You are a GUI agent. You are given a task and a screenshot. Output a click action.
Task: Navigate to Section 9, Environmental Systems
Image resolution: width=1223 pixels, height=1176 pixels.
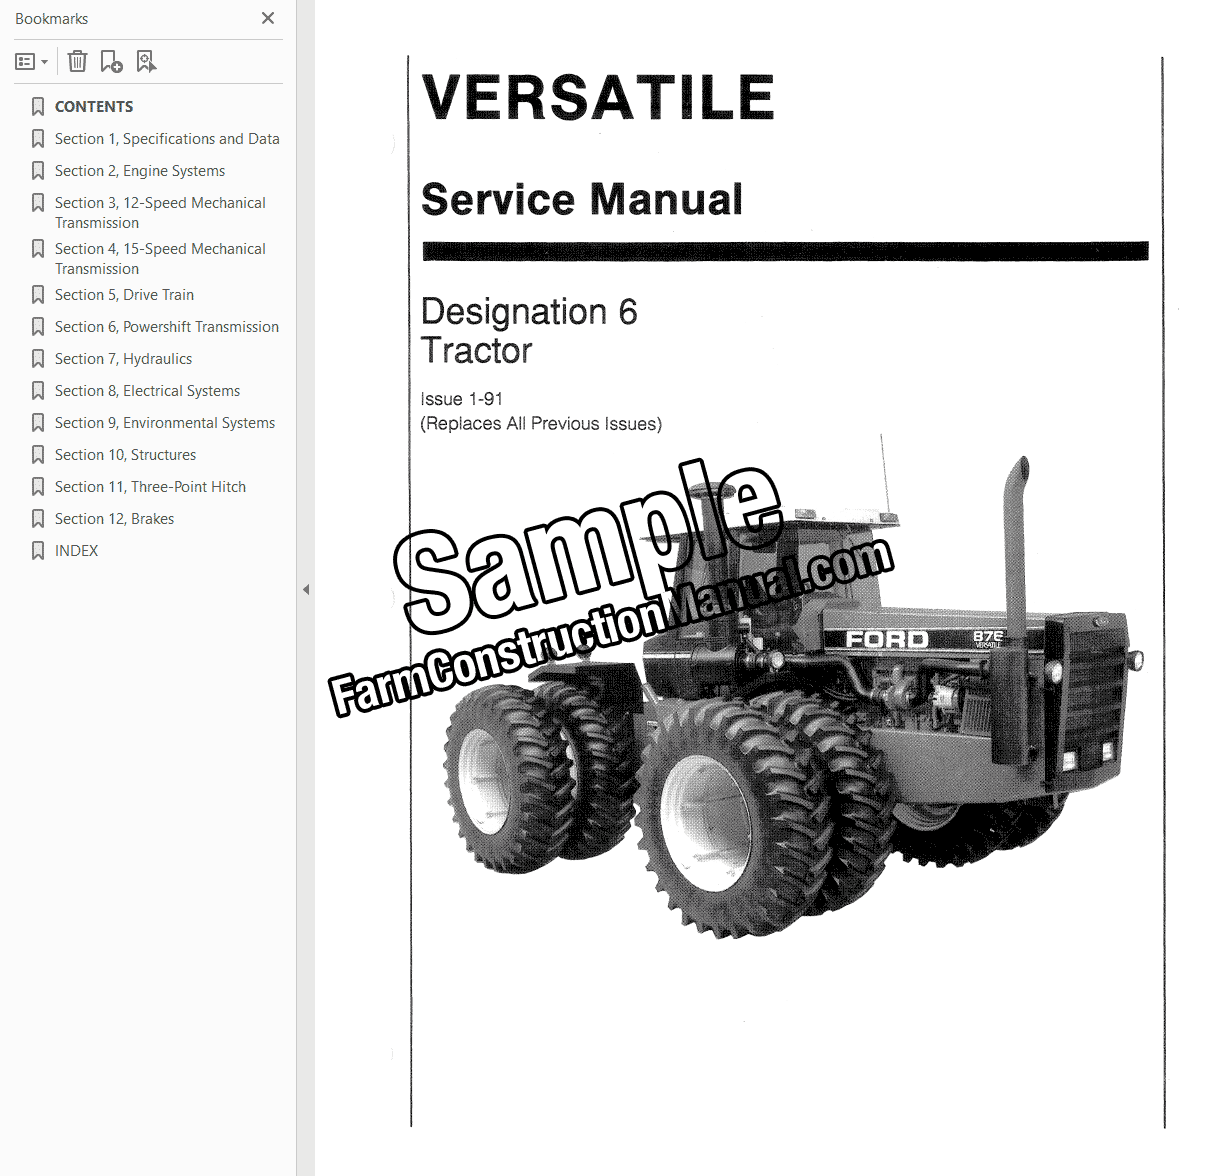pos(165,423)
